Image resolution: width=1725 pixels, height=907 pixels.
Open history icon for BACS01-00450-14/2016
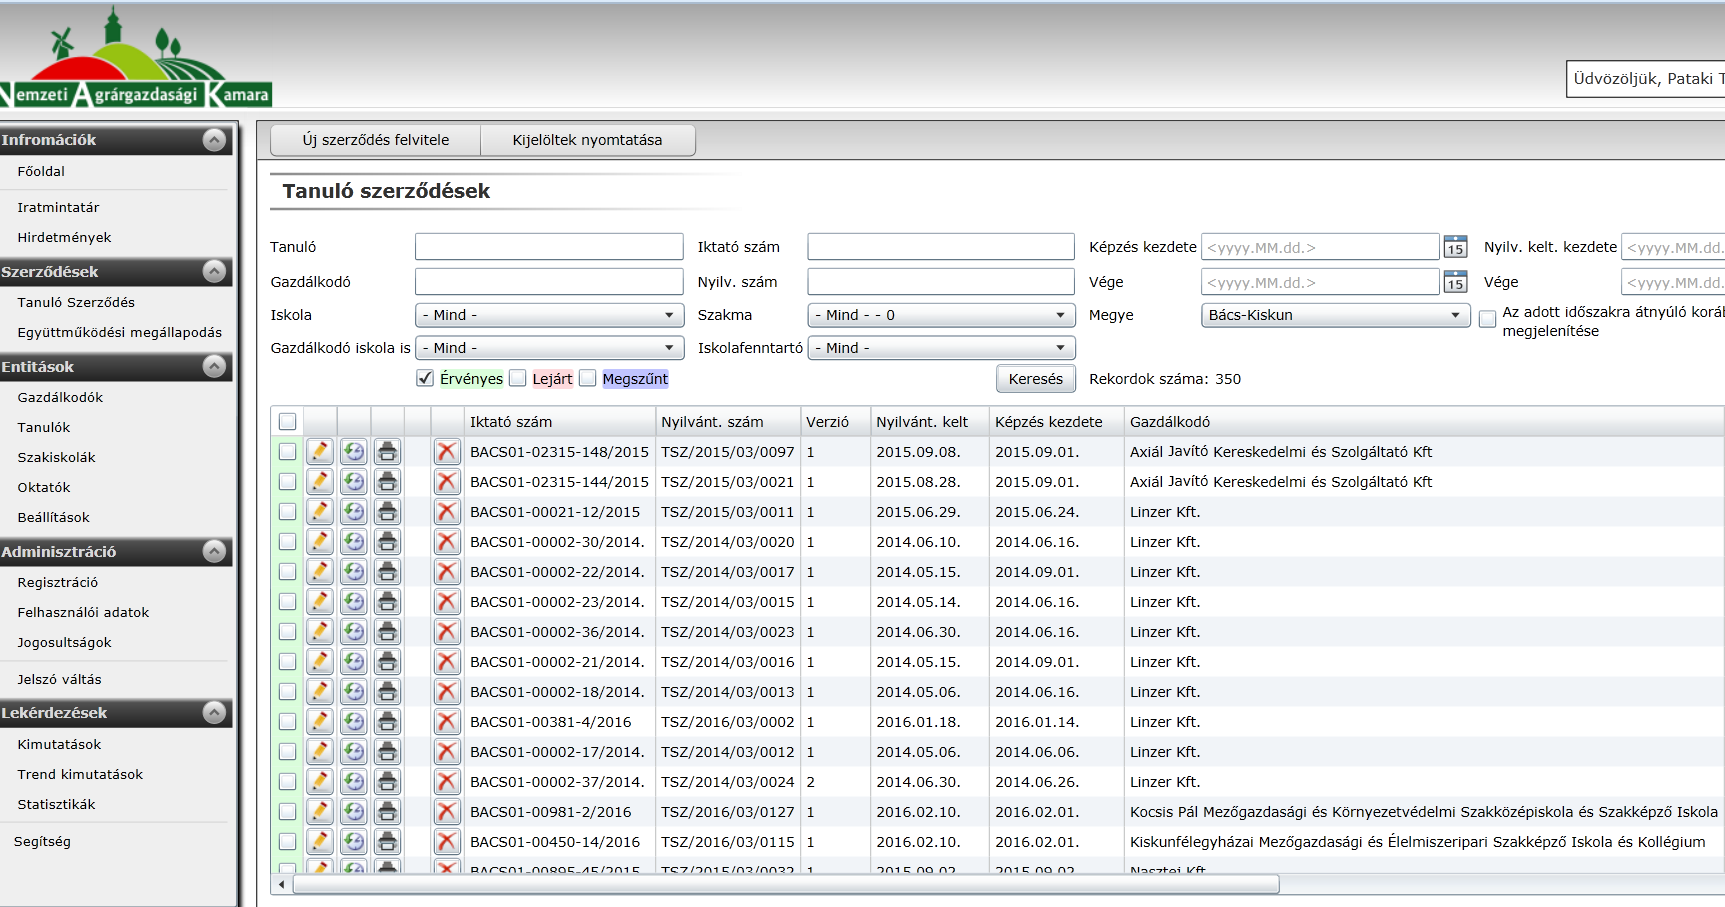click(x=354, y=842)
